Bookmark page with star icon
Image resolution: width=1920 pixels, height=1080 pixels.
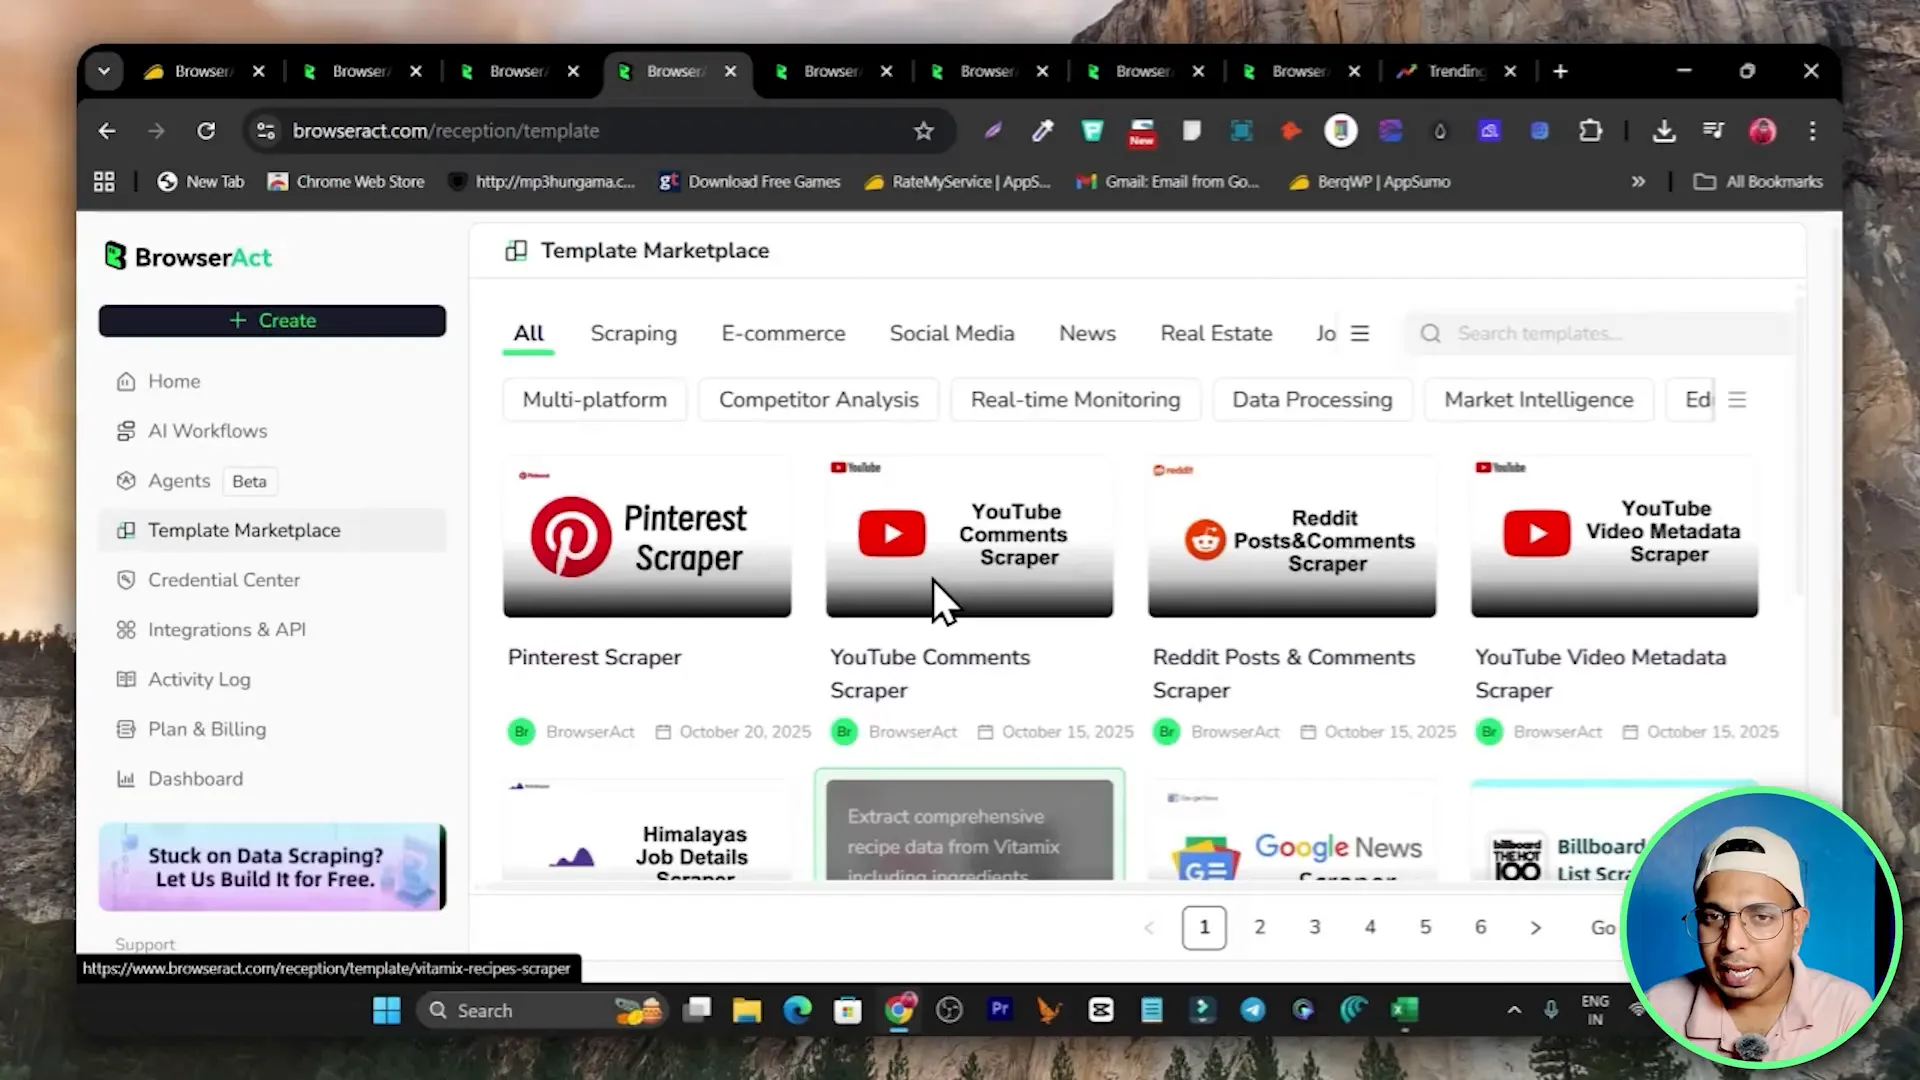point(923,131)
